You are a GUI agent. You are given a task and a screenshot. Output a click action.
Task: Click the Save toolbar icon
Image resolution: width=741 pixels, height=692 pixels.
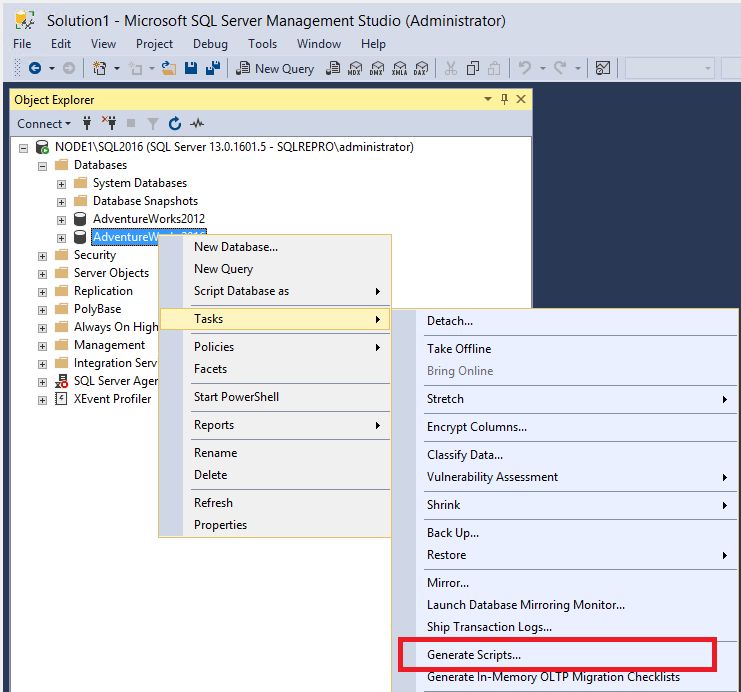(191, 69)
